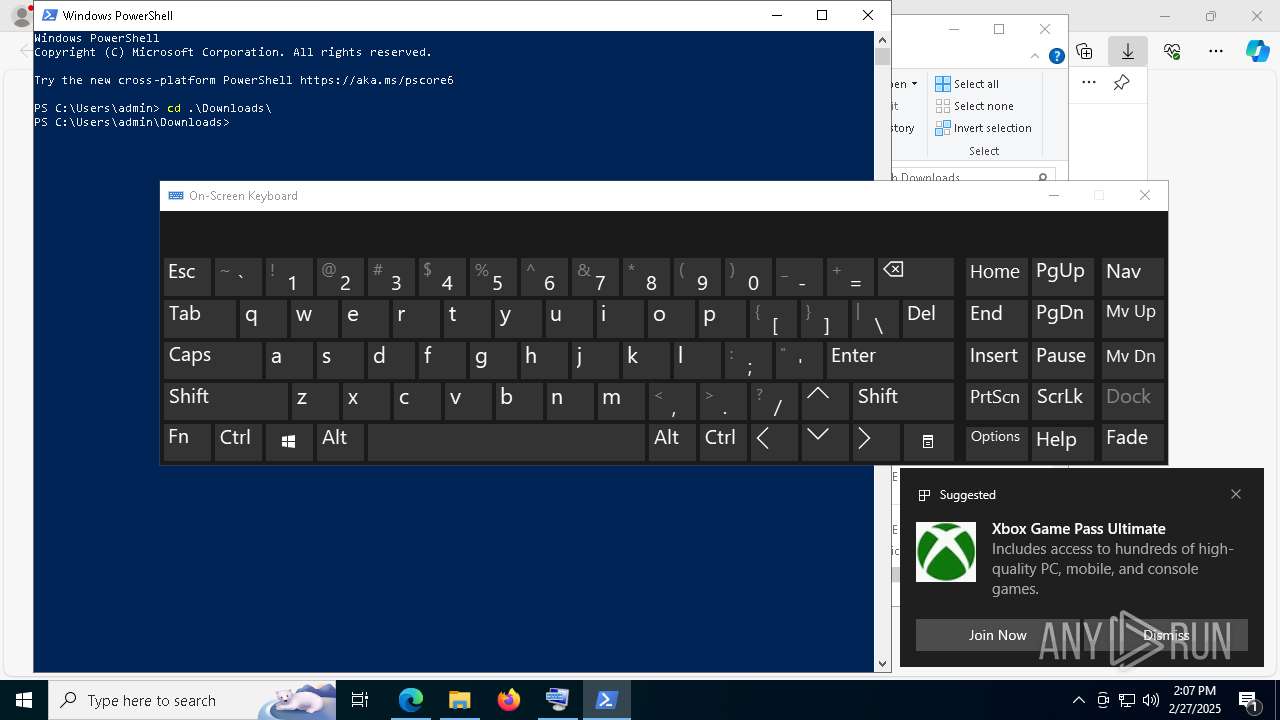Screen dimensions: 1280x720
Task: Click Select all in Explorer ribbon
Action: pos(967,84)
